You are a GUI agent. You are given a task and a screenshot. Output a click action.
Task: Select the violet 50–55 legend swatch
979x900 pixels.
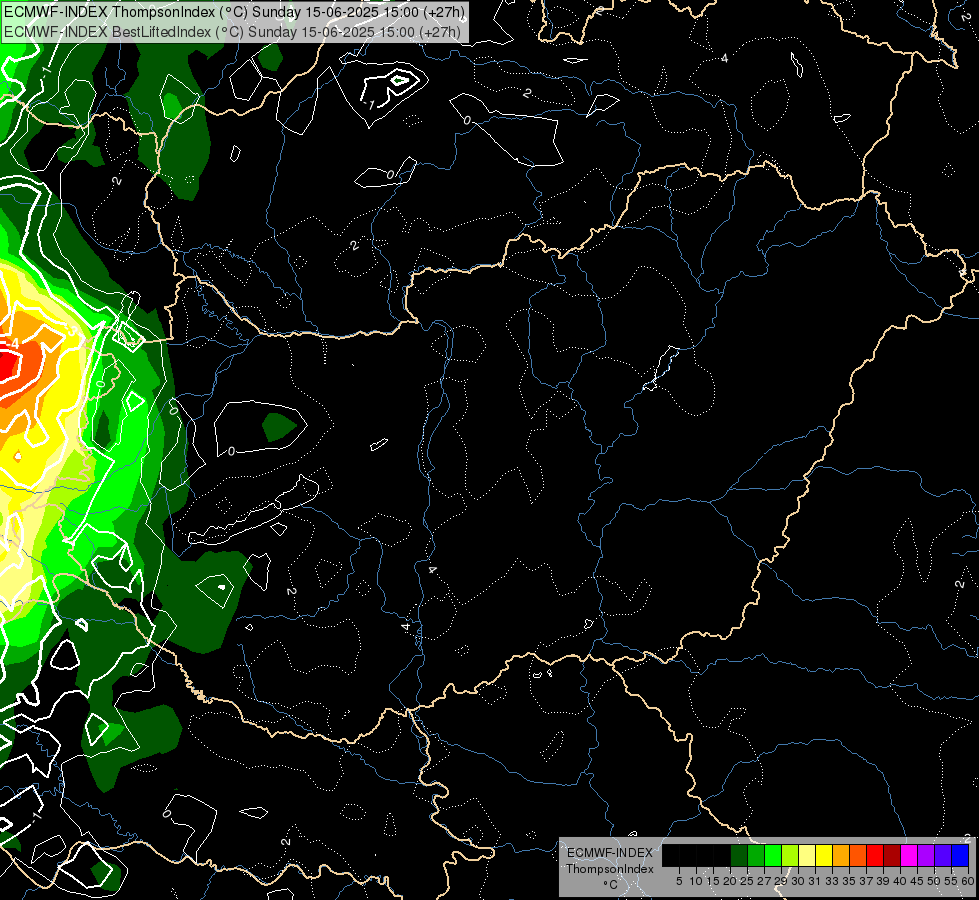click(943, 855)
